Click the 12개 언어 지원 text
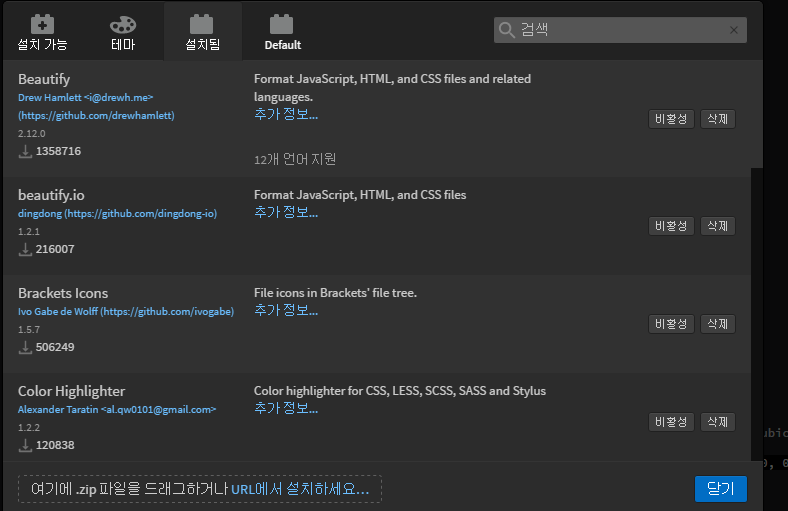The height and width of the screenshot is (511, 788). pyautogui.click(x=295, y=159)
